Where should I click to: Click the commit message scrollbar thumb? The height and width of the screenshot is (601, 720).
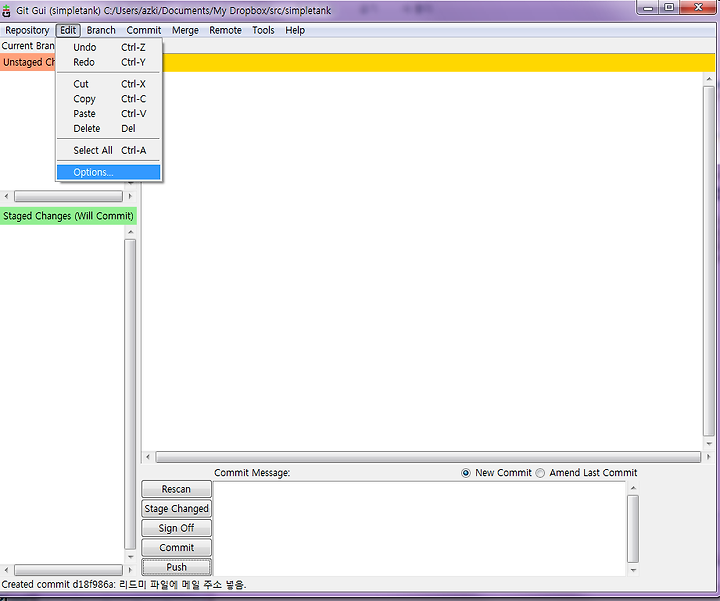click(633, 528)
